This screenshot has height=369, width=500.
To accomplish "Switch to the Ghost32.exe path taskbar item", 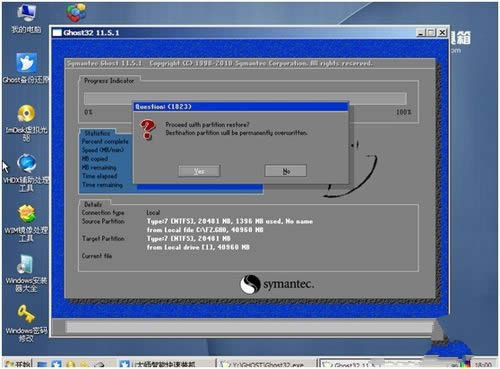I will pos(266,364).
